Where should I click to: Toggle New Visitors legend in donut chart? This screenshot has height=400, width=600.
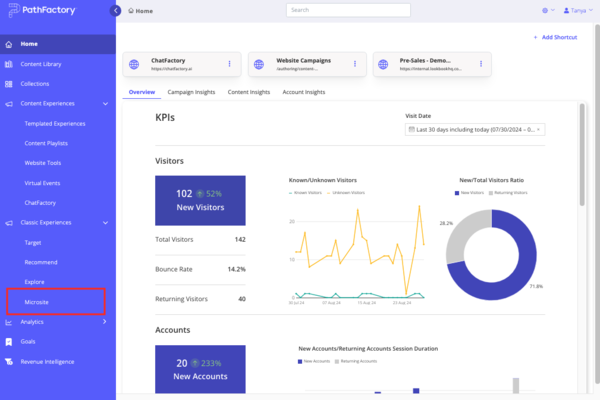[469, 193]
